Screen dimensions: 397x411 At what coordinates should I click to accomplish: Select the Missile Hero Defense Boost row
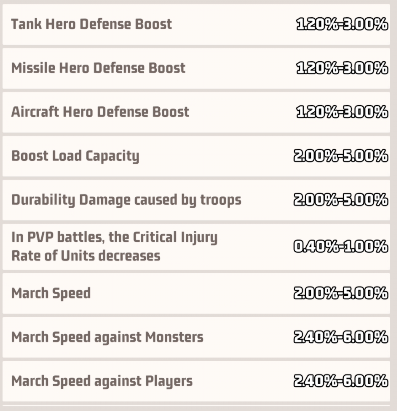[x=196, y=68]
